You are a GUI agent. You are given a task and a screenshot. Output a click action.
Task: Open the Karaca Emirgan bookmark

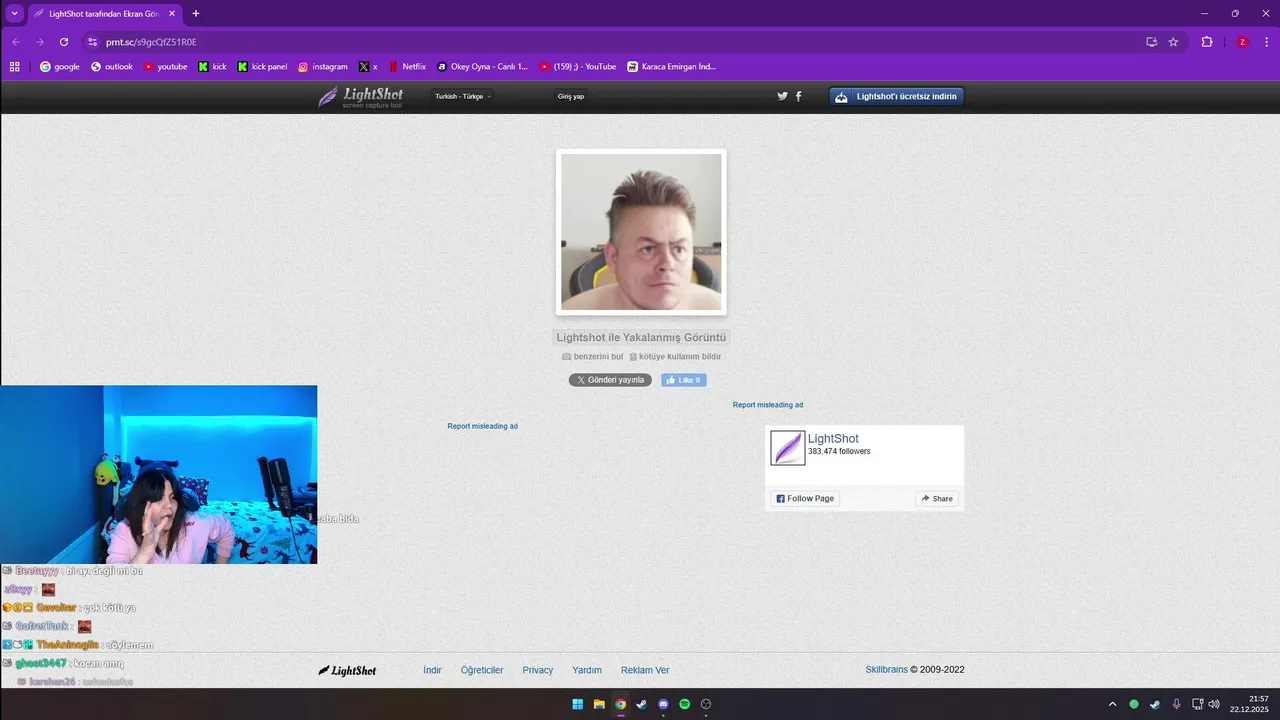pyautogui.click(x=671, y=67)
